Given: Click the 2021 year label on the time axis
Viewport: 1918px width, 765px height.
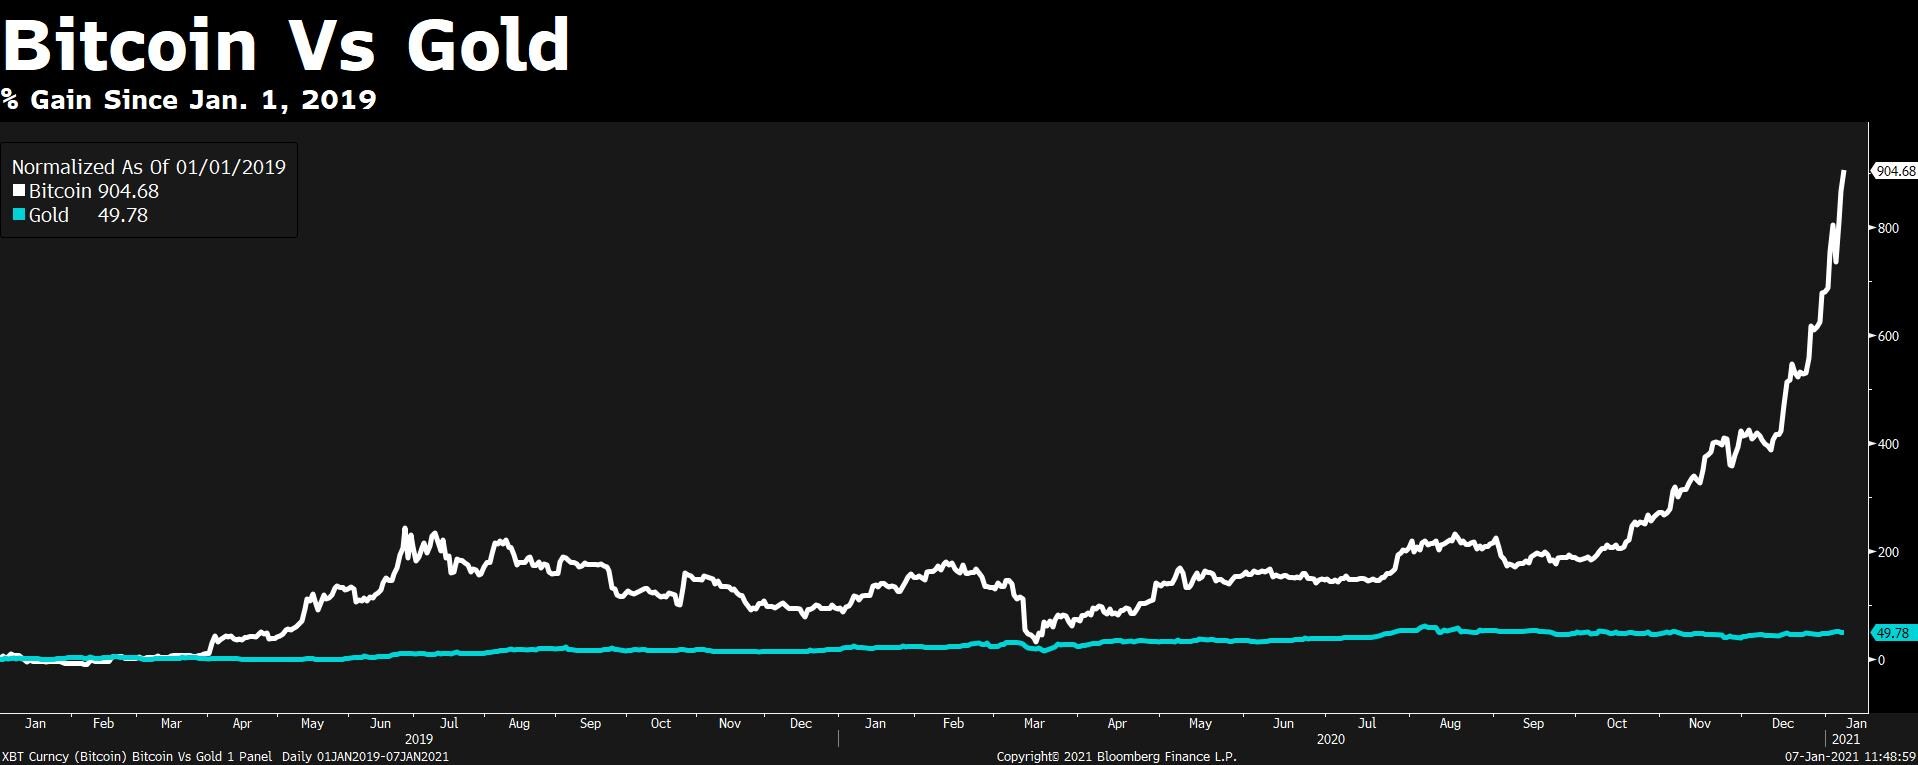Looking at the screenshot, I should click(x=1846, y=740).
